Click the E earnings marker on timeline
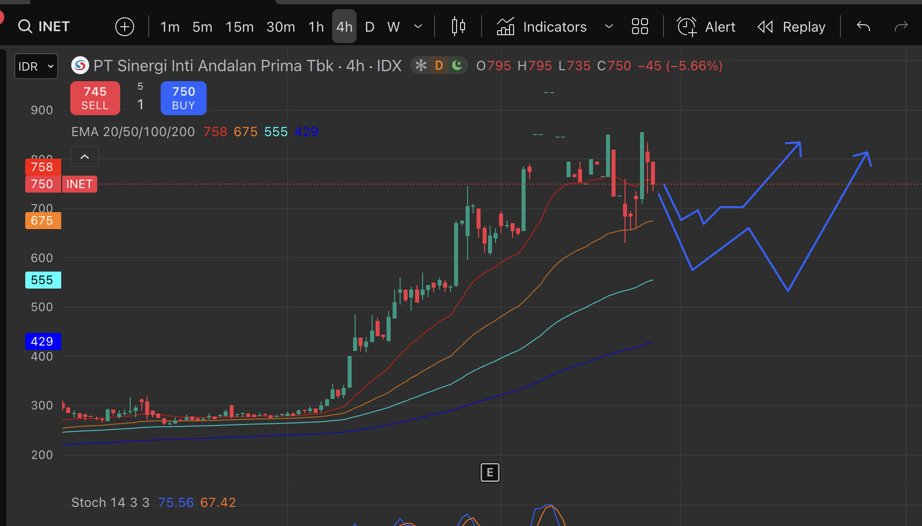Image resolution: width=922 pixels, height=526 pixels. (490, 473)
